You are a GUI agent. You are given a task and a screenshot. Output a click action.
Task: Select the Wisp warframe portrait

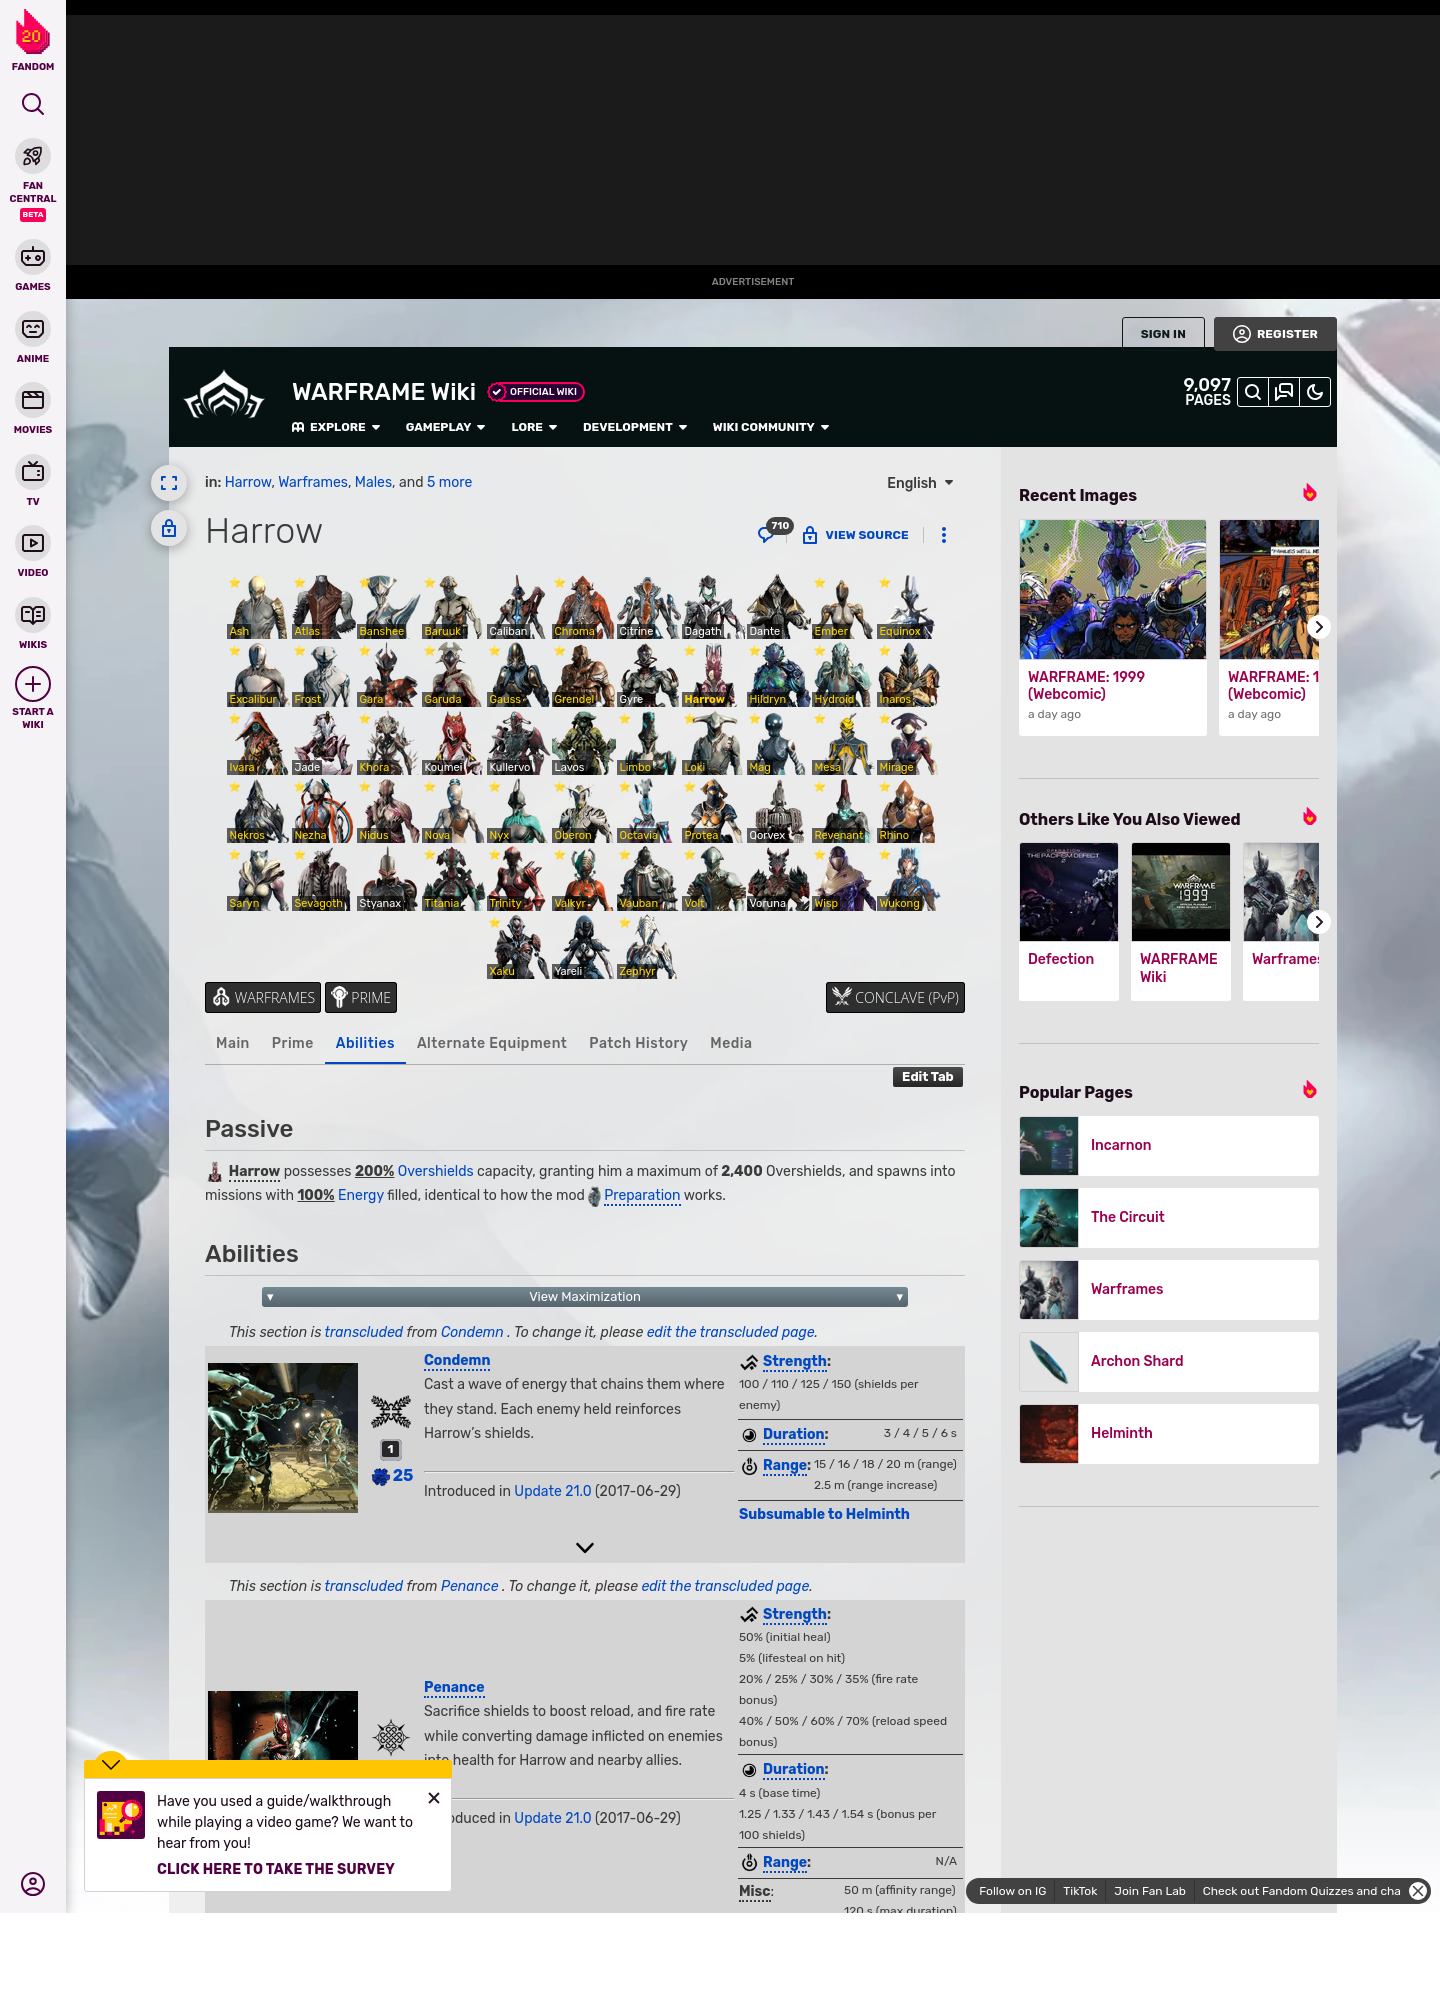(x=842, y=879)
